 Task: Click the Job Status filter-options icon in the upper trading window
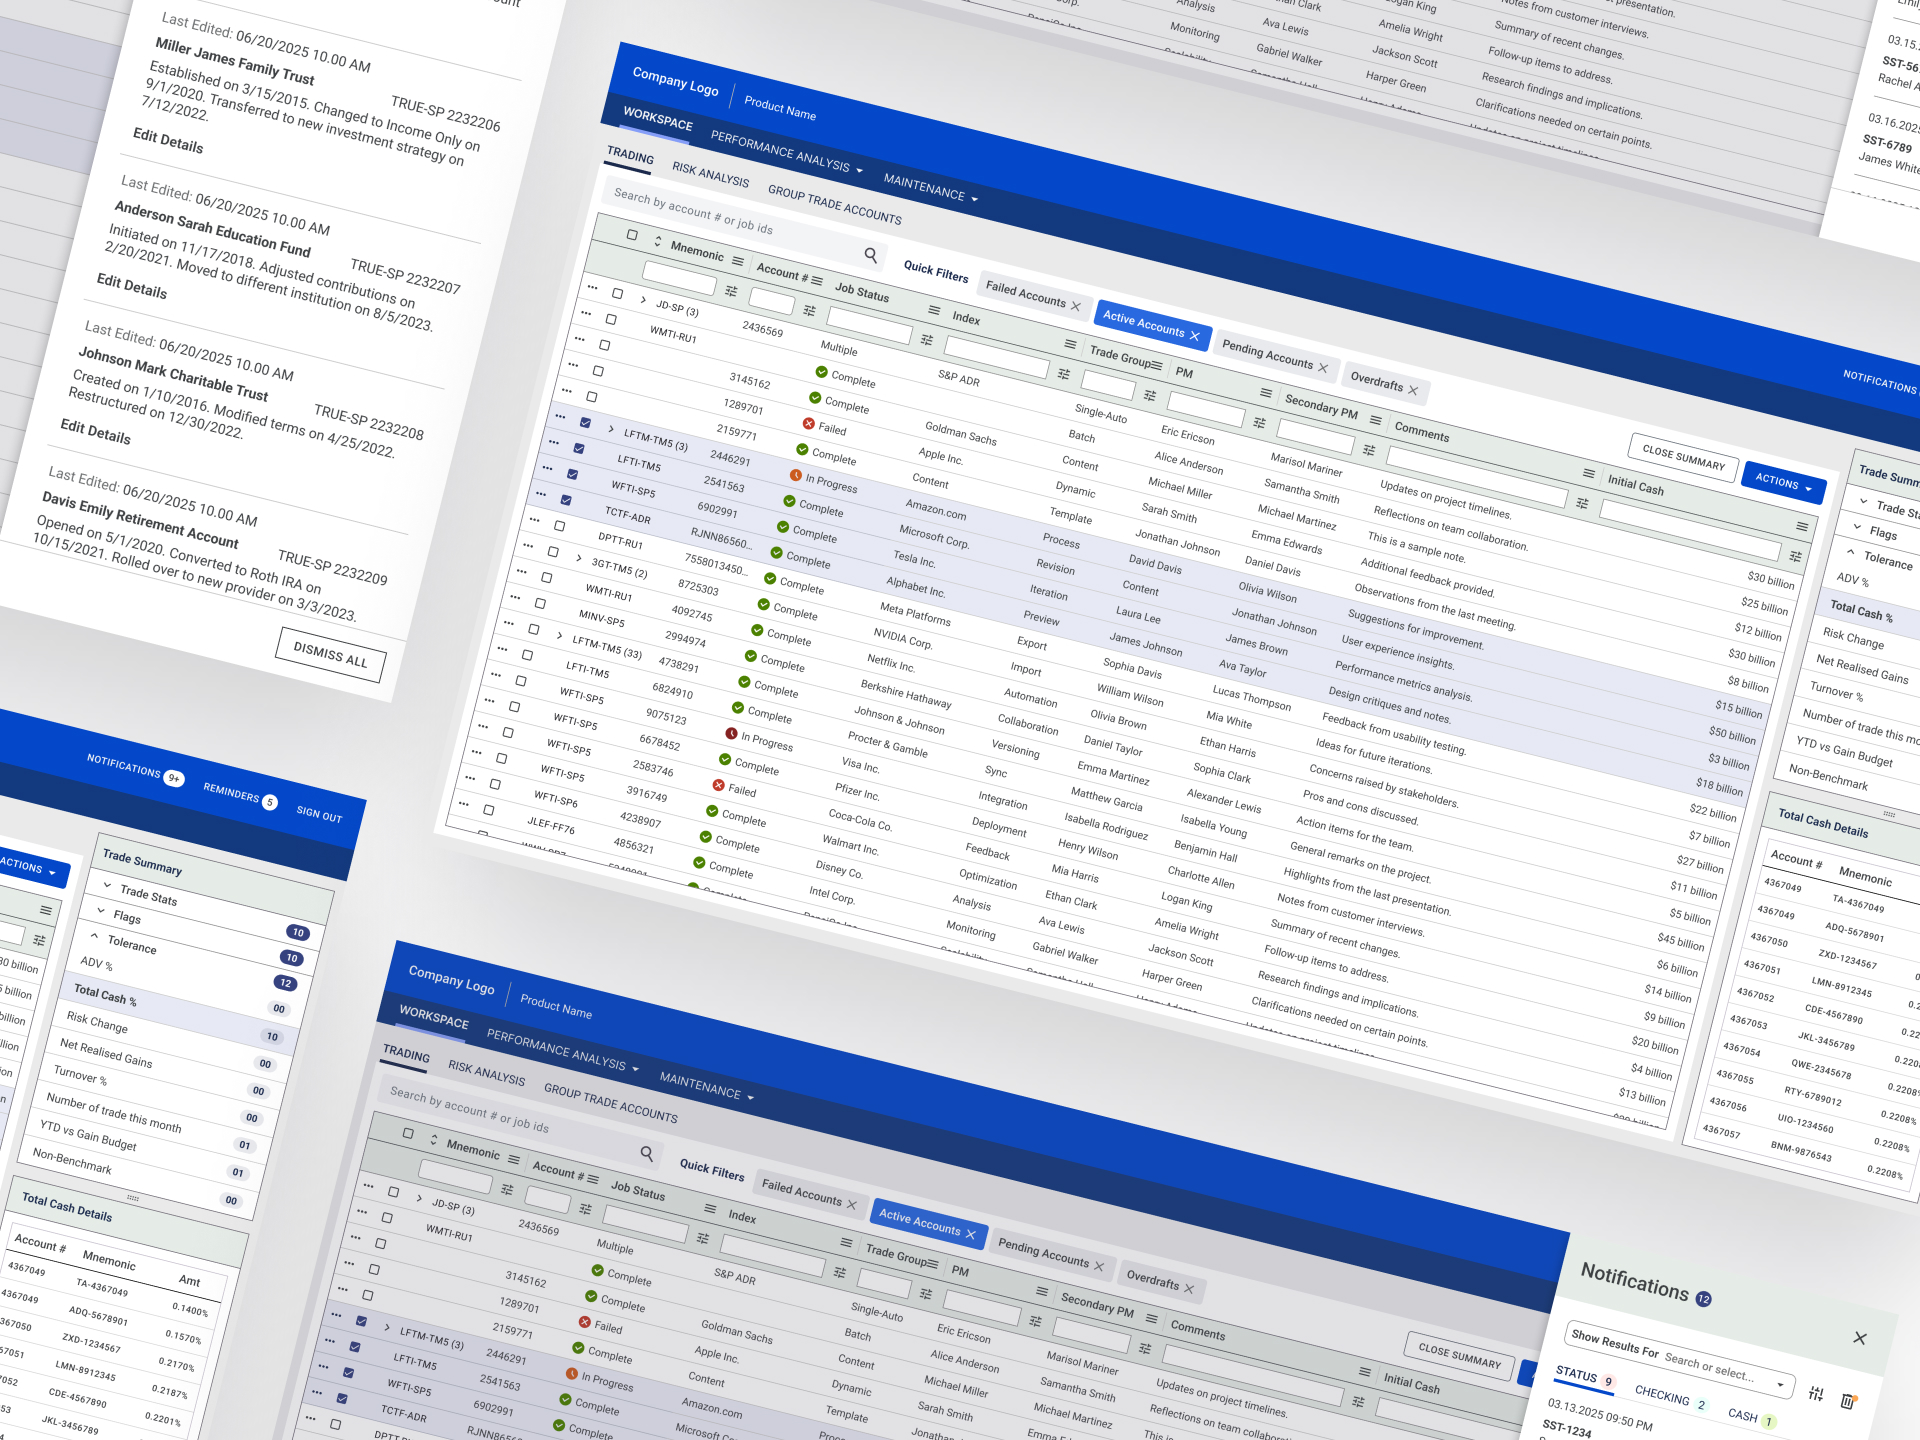click(x=927, y=340)
